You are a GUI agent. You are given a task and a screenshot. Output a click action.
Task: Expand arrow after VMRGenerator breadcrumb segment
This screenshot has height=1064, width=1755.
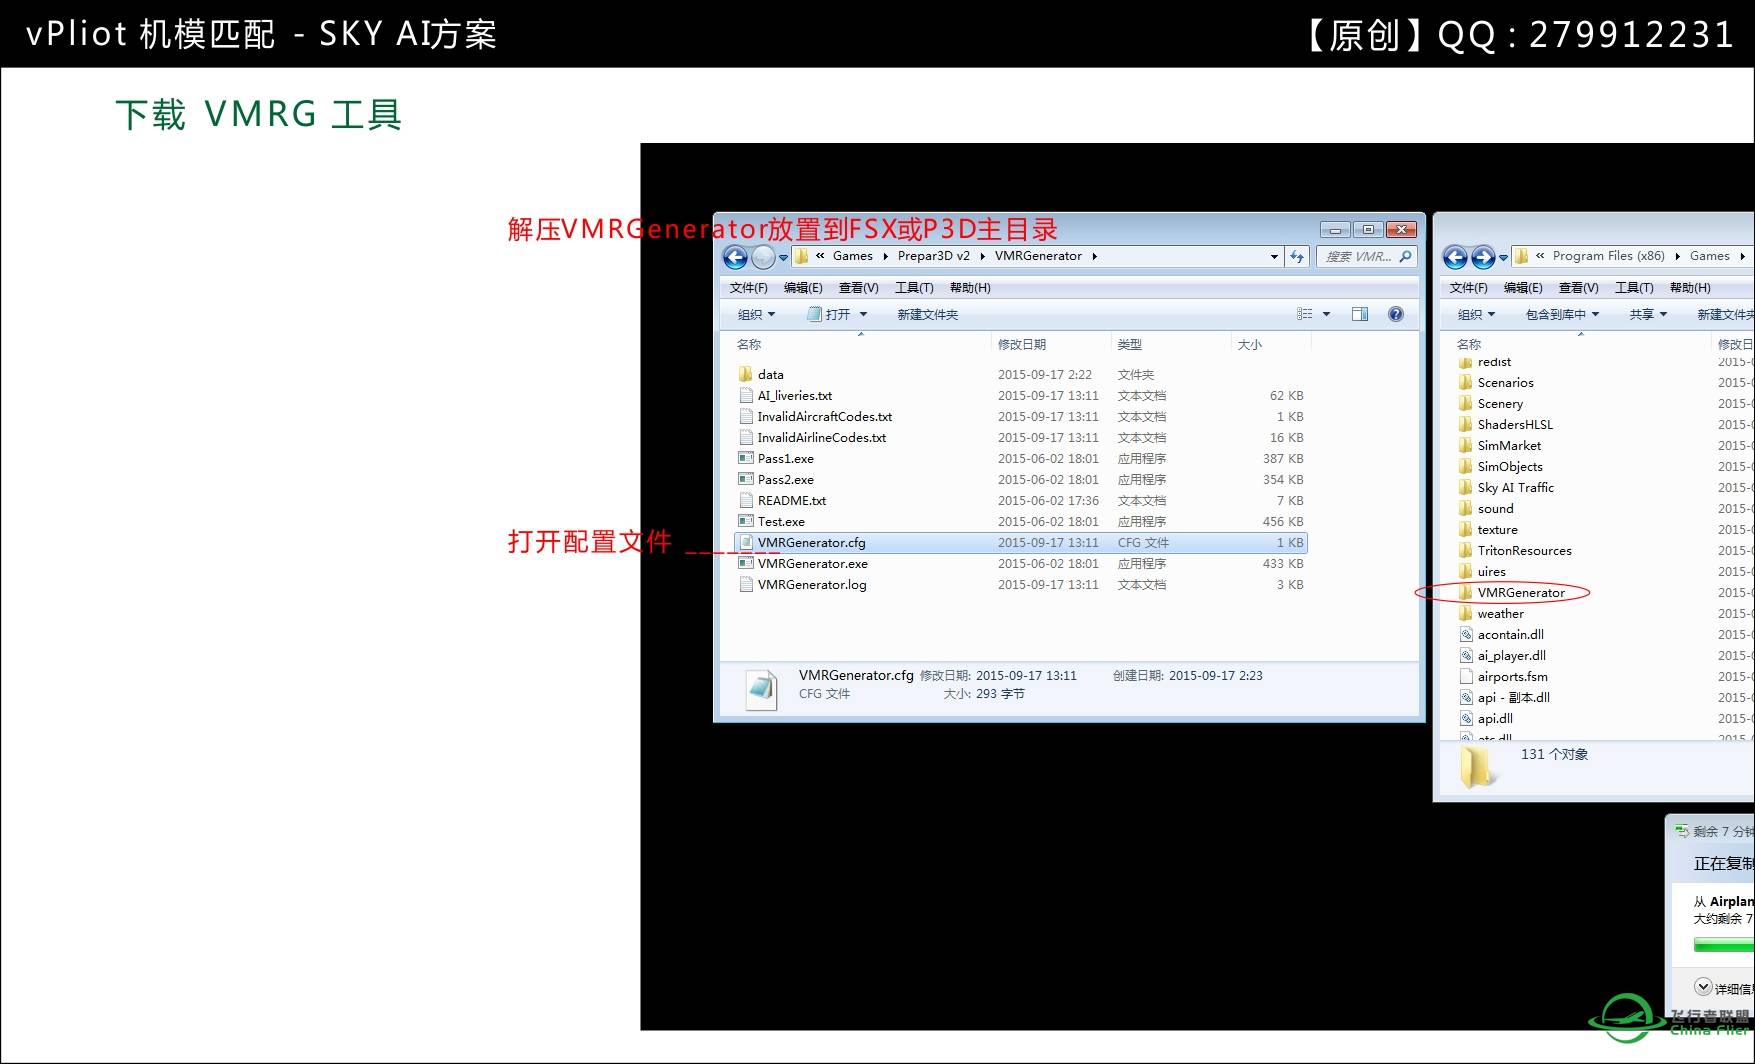1095,256
